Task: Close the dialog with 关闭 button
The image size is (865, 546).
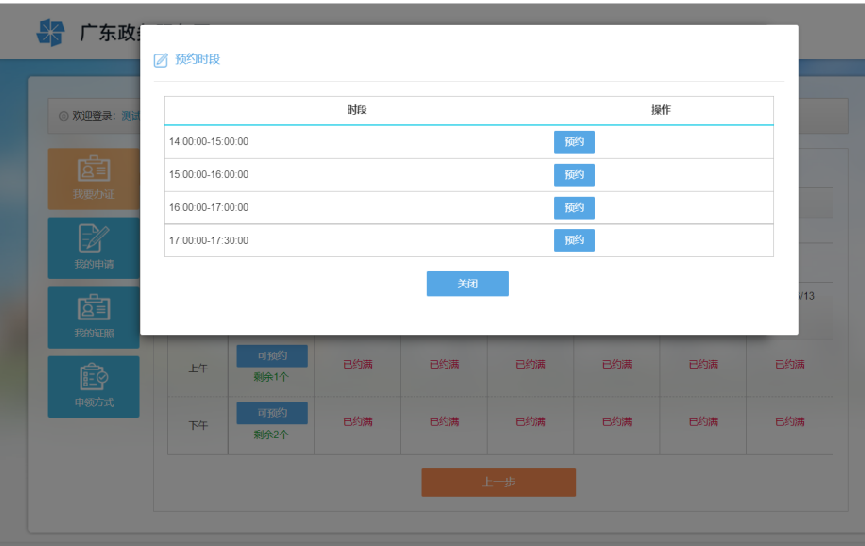Action: [x=467, y=284]
